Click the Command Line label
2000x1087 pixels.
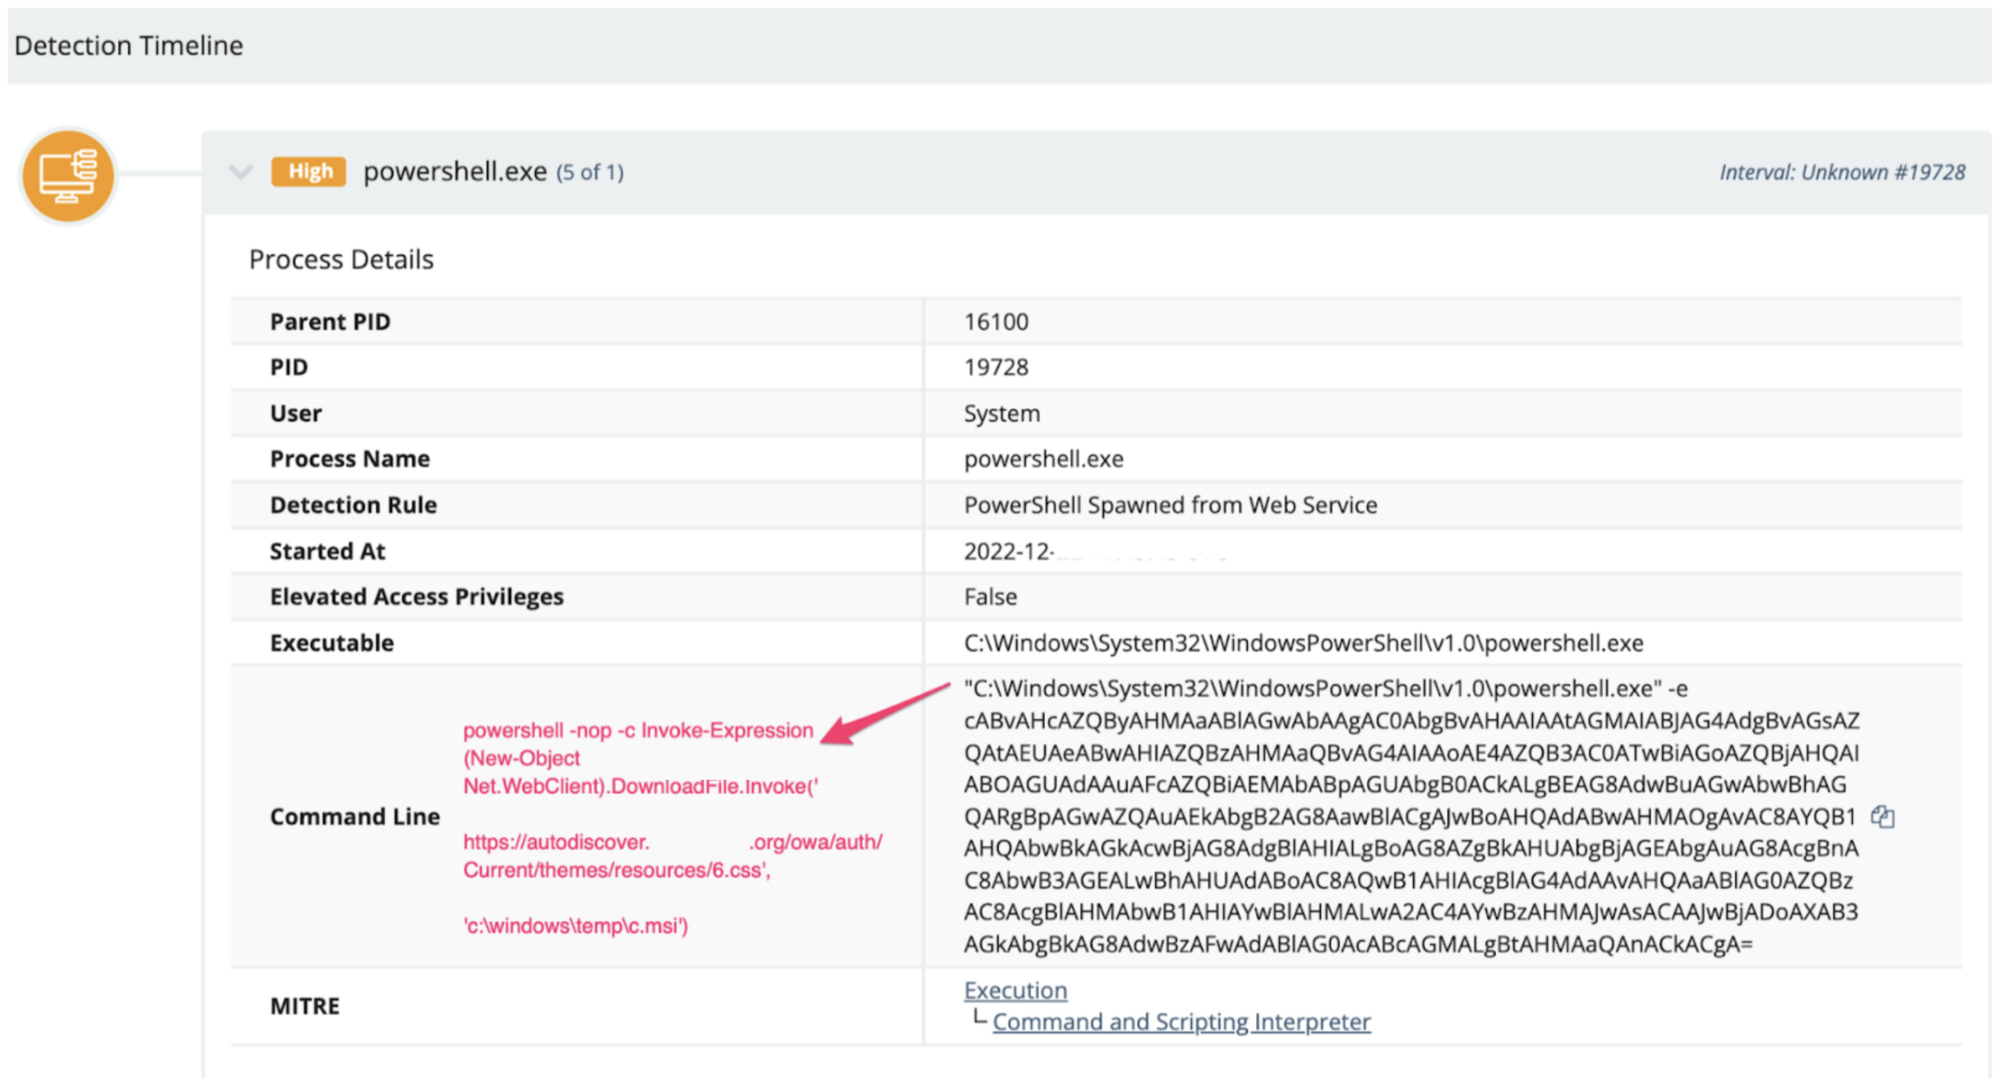(x=355, y=817)
